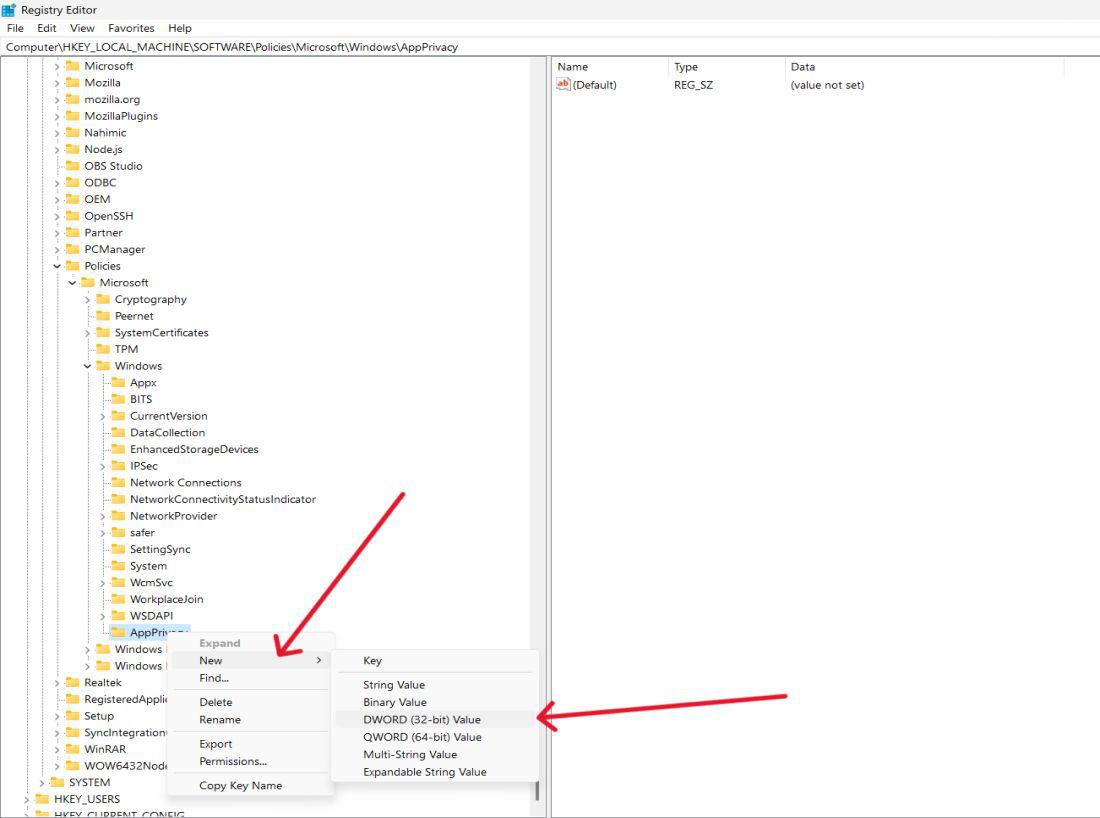This screenshot has width=1100, height=818.
Task: Select the NetworkConnectivityStatusIndicator key
Action: click(222, 499)
